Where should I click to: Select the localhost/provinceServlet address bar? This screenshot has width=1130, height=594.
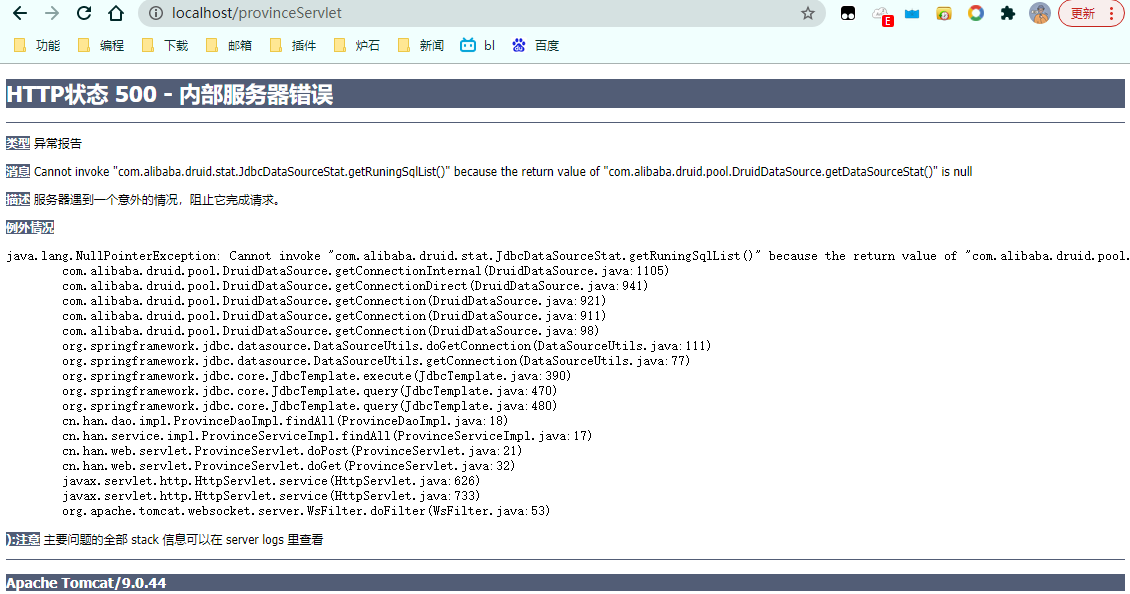pyautogui.click(x=481, y=13)
